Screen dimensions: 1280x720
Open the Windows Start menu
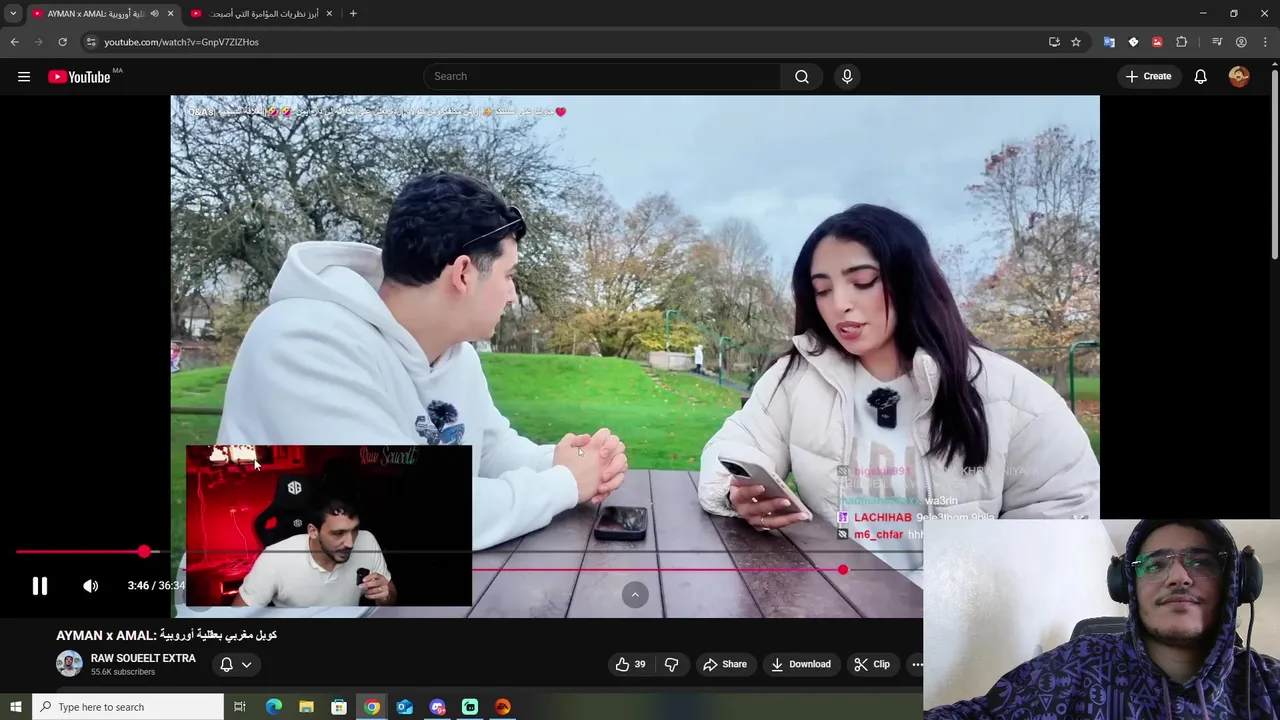click(16, 707)
